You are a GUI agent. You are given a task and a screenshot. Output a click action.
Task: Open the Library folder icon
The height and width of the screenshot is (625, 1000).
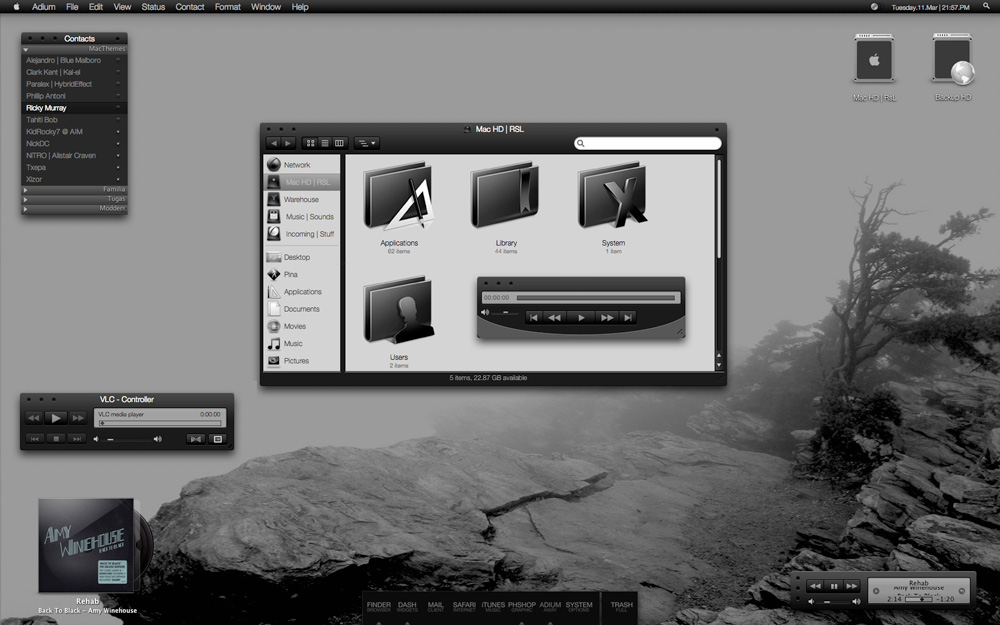[x=505, y=196]
